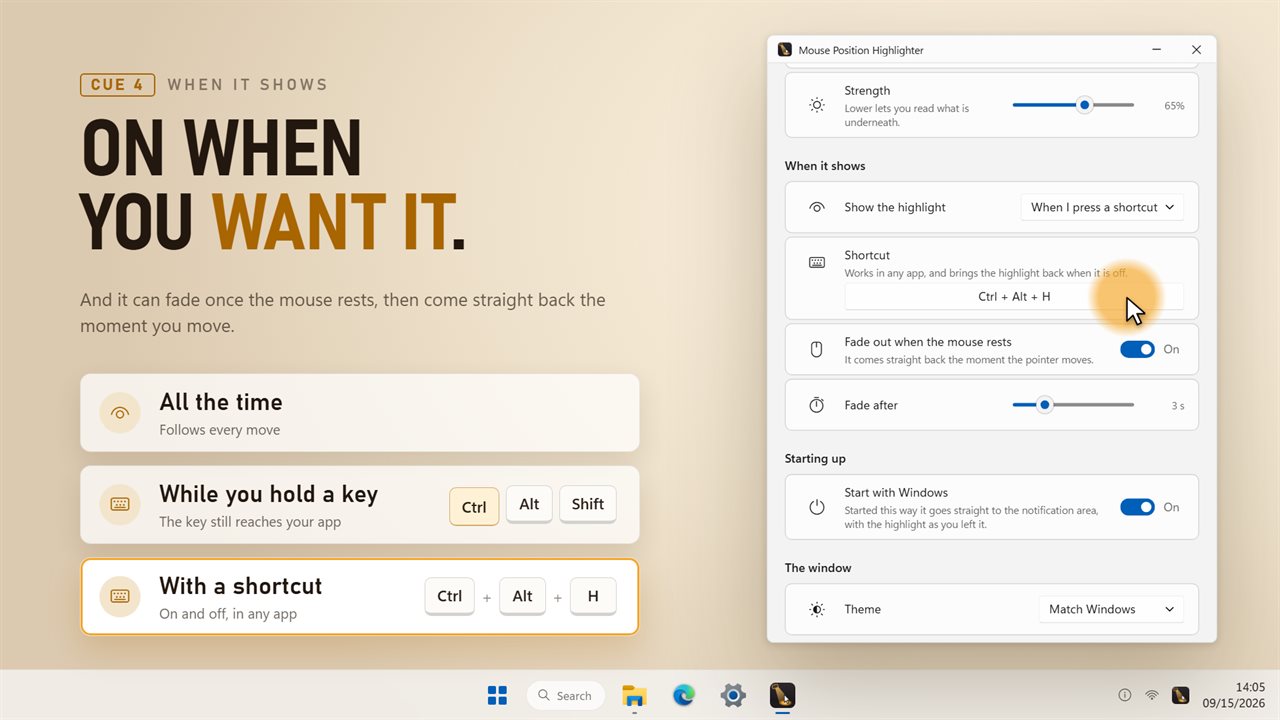Click the Mouse Position Highlighter taskbar button
1280x720 pixels.
(782, 695)
